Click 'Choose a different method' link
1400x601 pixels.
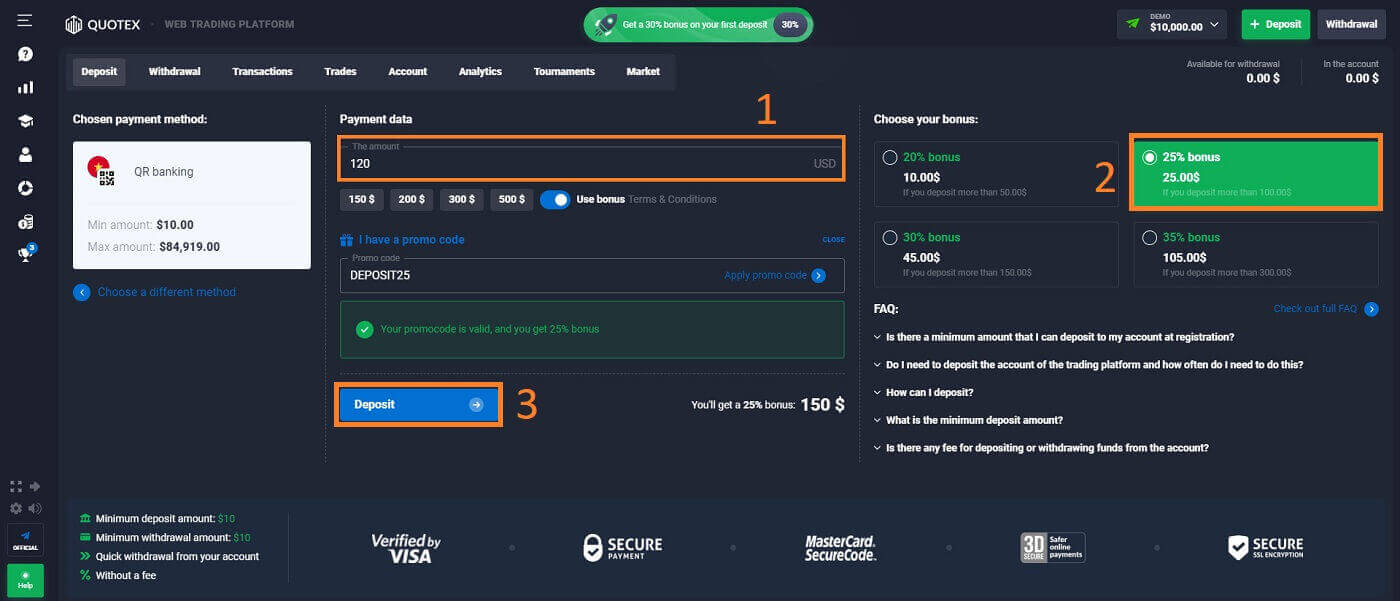(x=166, y=293)
